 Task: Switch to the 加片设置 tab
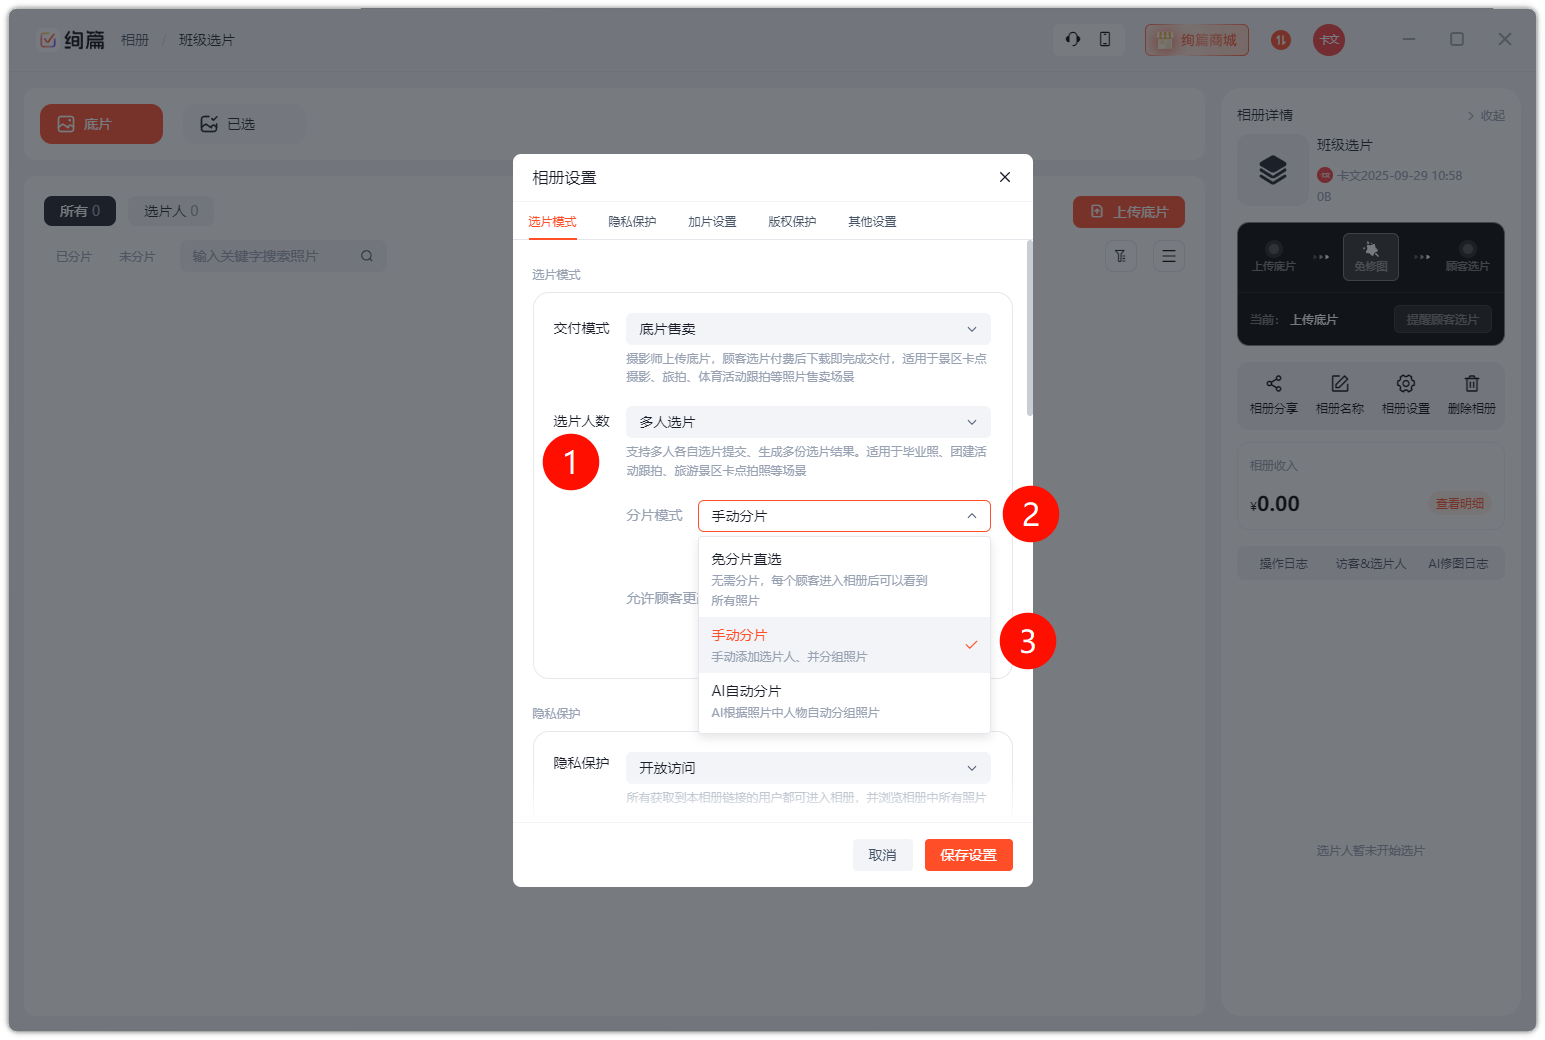(x=712, y=222)
